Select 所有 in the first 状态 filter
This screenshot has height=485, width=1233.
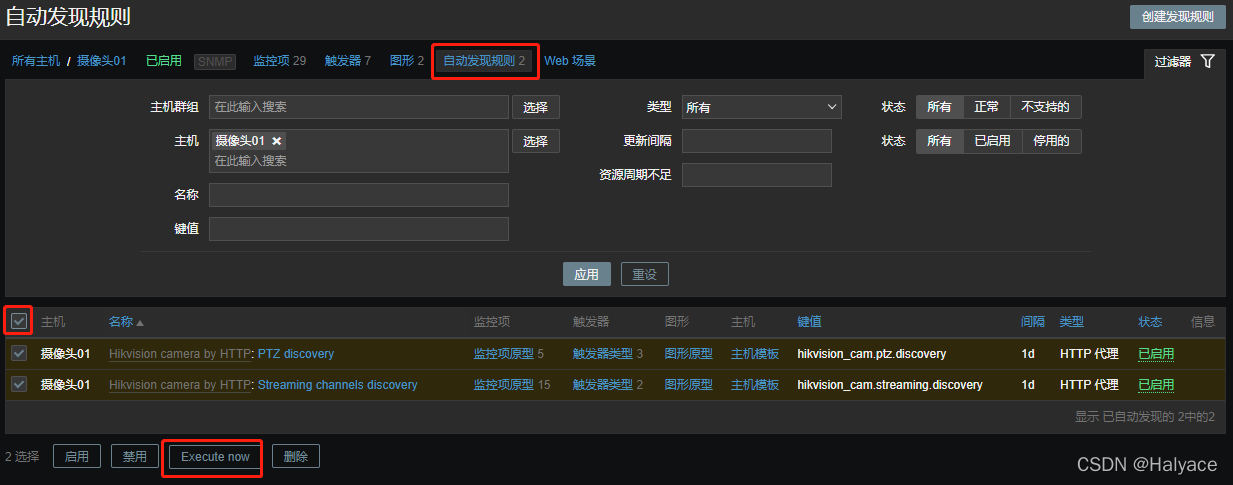click(x=940, y=107)
